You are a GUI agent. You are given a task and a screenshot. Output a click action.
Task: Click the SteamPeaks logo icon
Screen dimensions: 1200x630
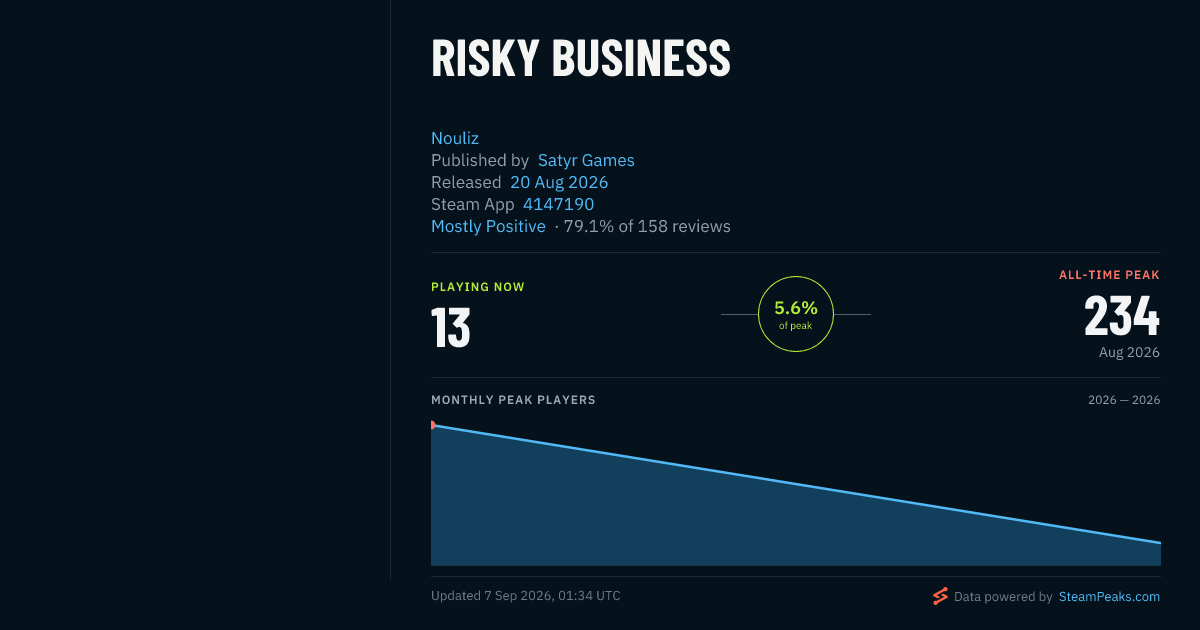click(x=940, y=596)
